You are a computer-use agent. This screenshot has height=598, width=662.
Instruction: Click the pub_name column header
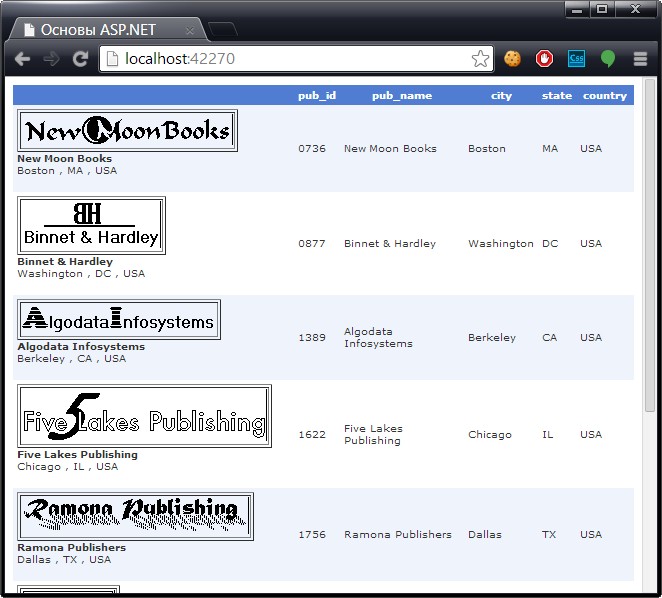point(402,95)
